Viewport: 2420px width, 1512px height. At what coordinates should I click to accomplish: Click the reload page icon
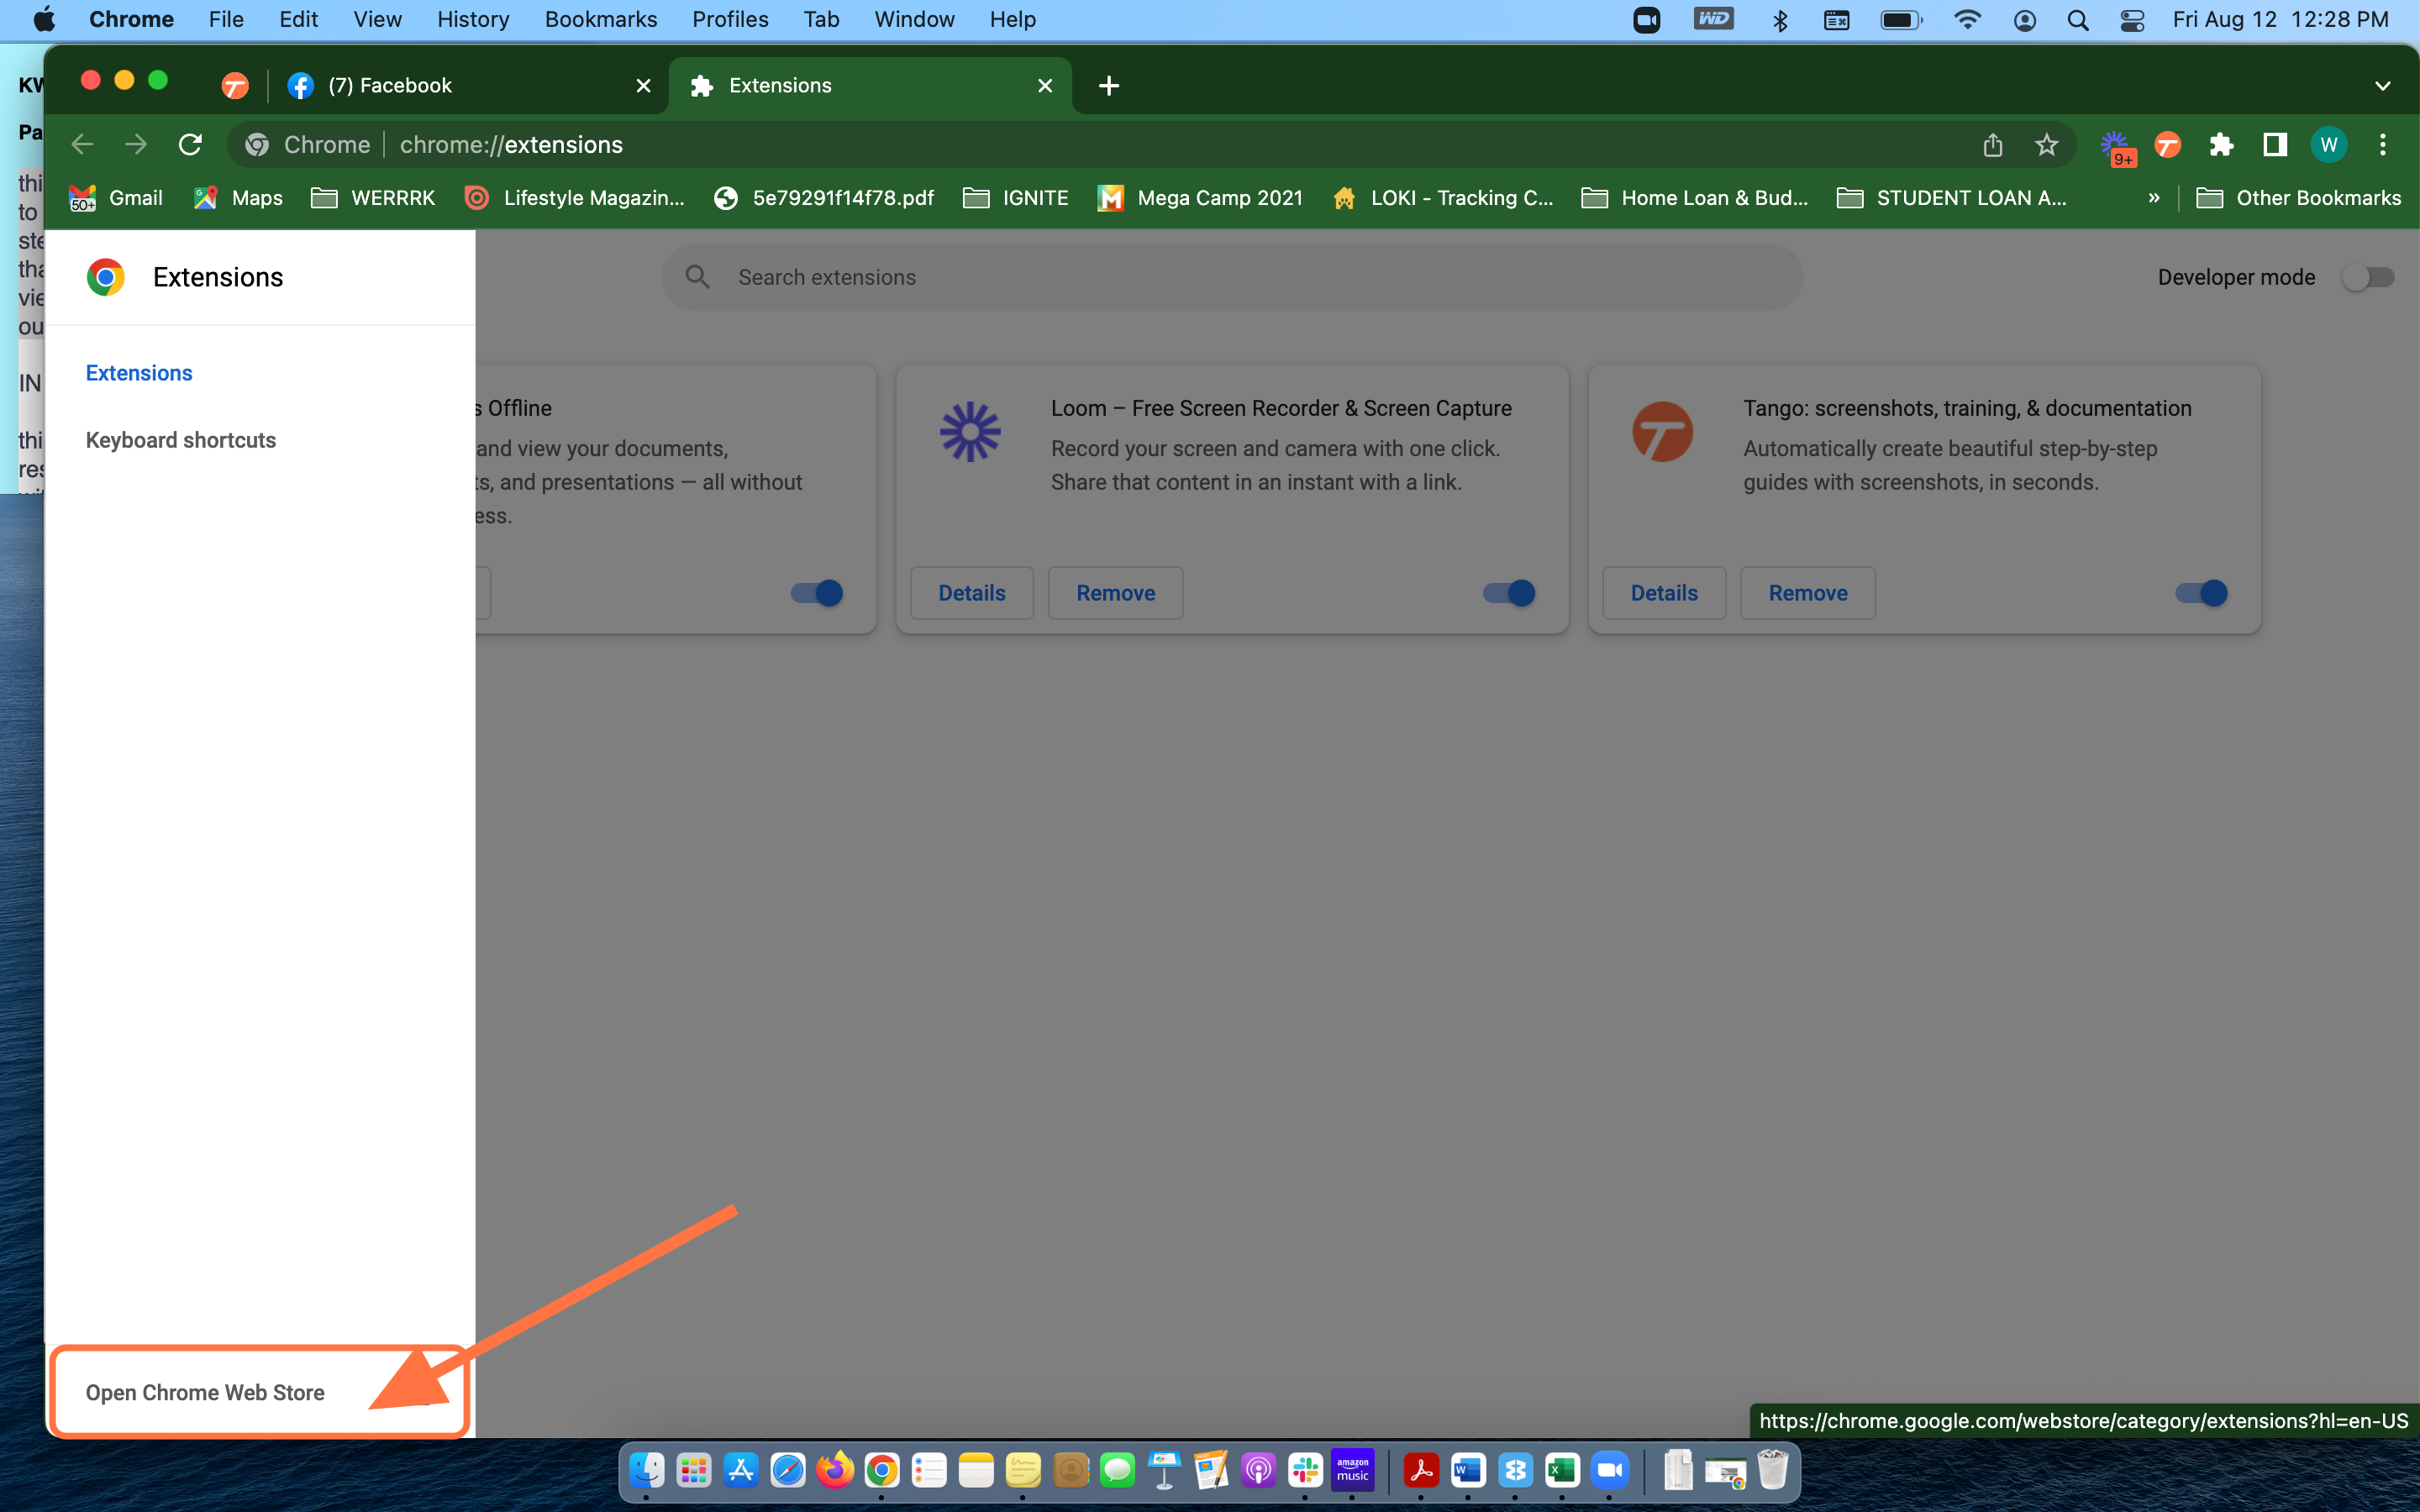(x=190, y=145)
